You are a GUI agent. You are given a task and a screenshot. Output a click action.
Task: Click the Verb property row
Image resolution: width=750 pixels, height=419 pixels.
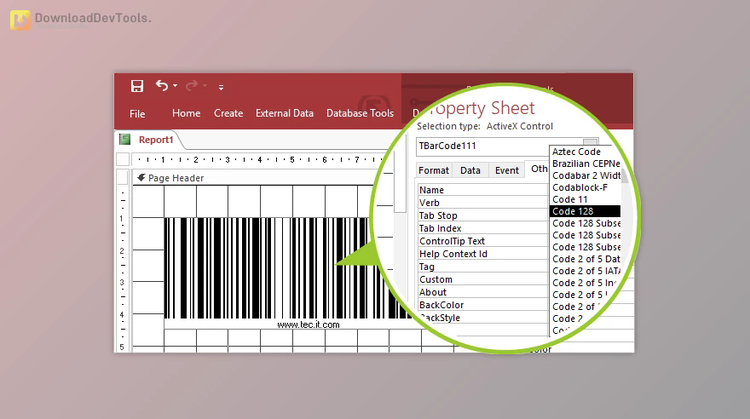tap(482, 203)
